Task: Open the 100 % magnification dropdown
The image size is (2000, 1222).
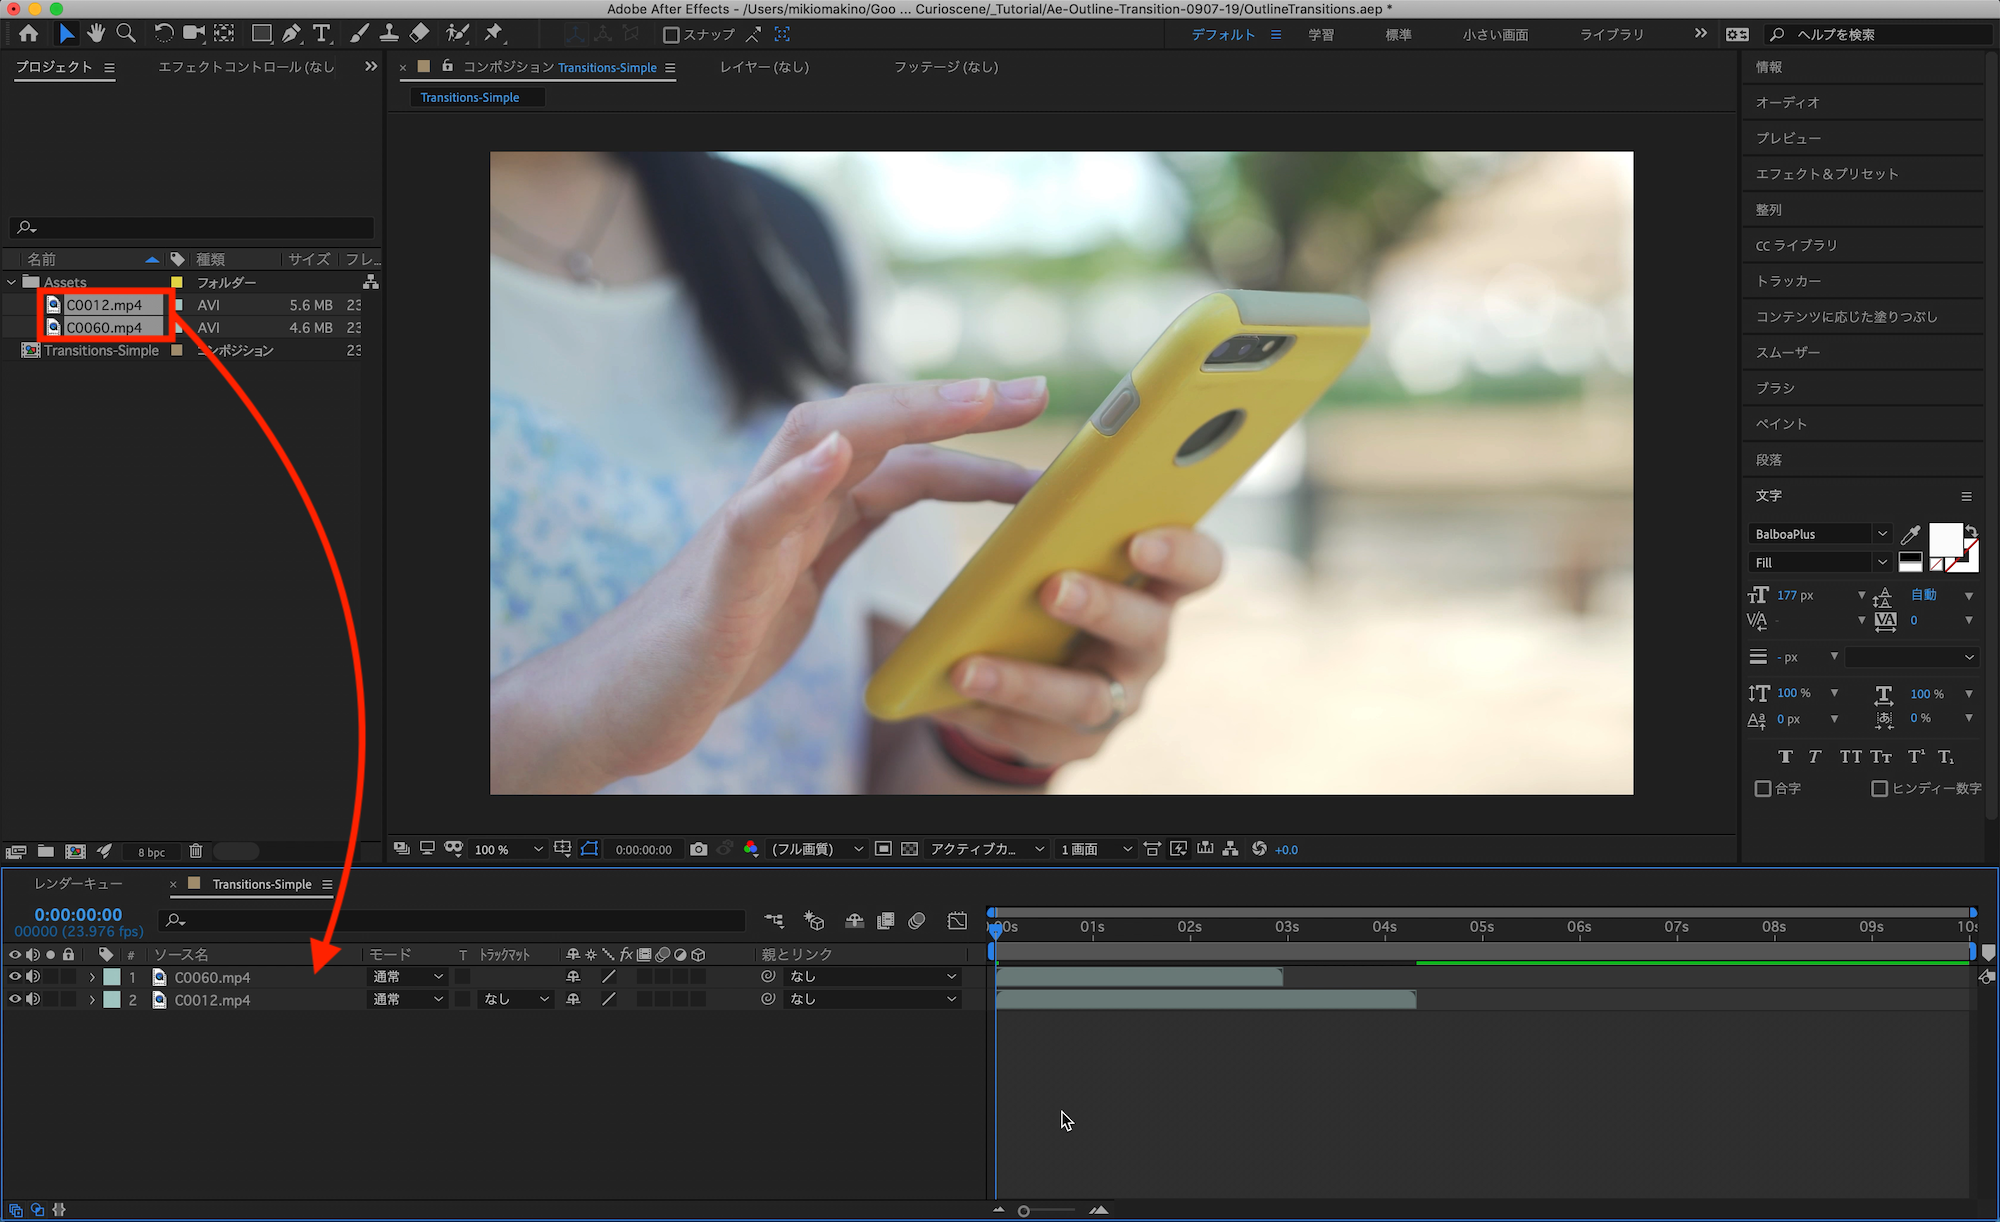Action: (510, 849)
